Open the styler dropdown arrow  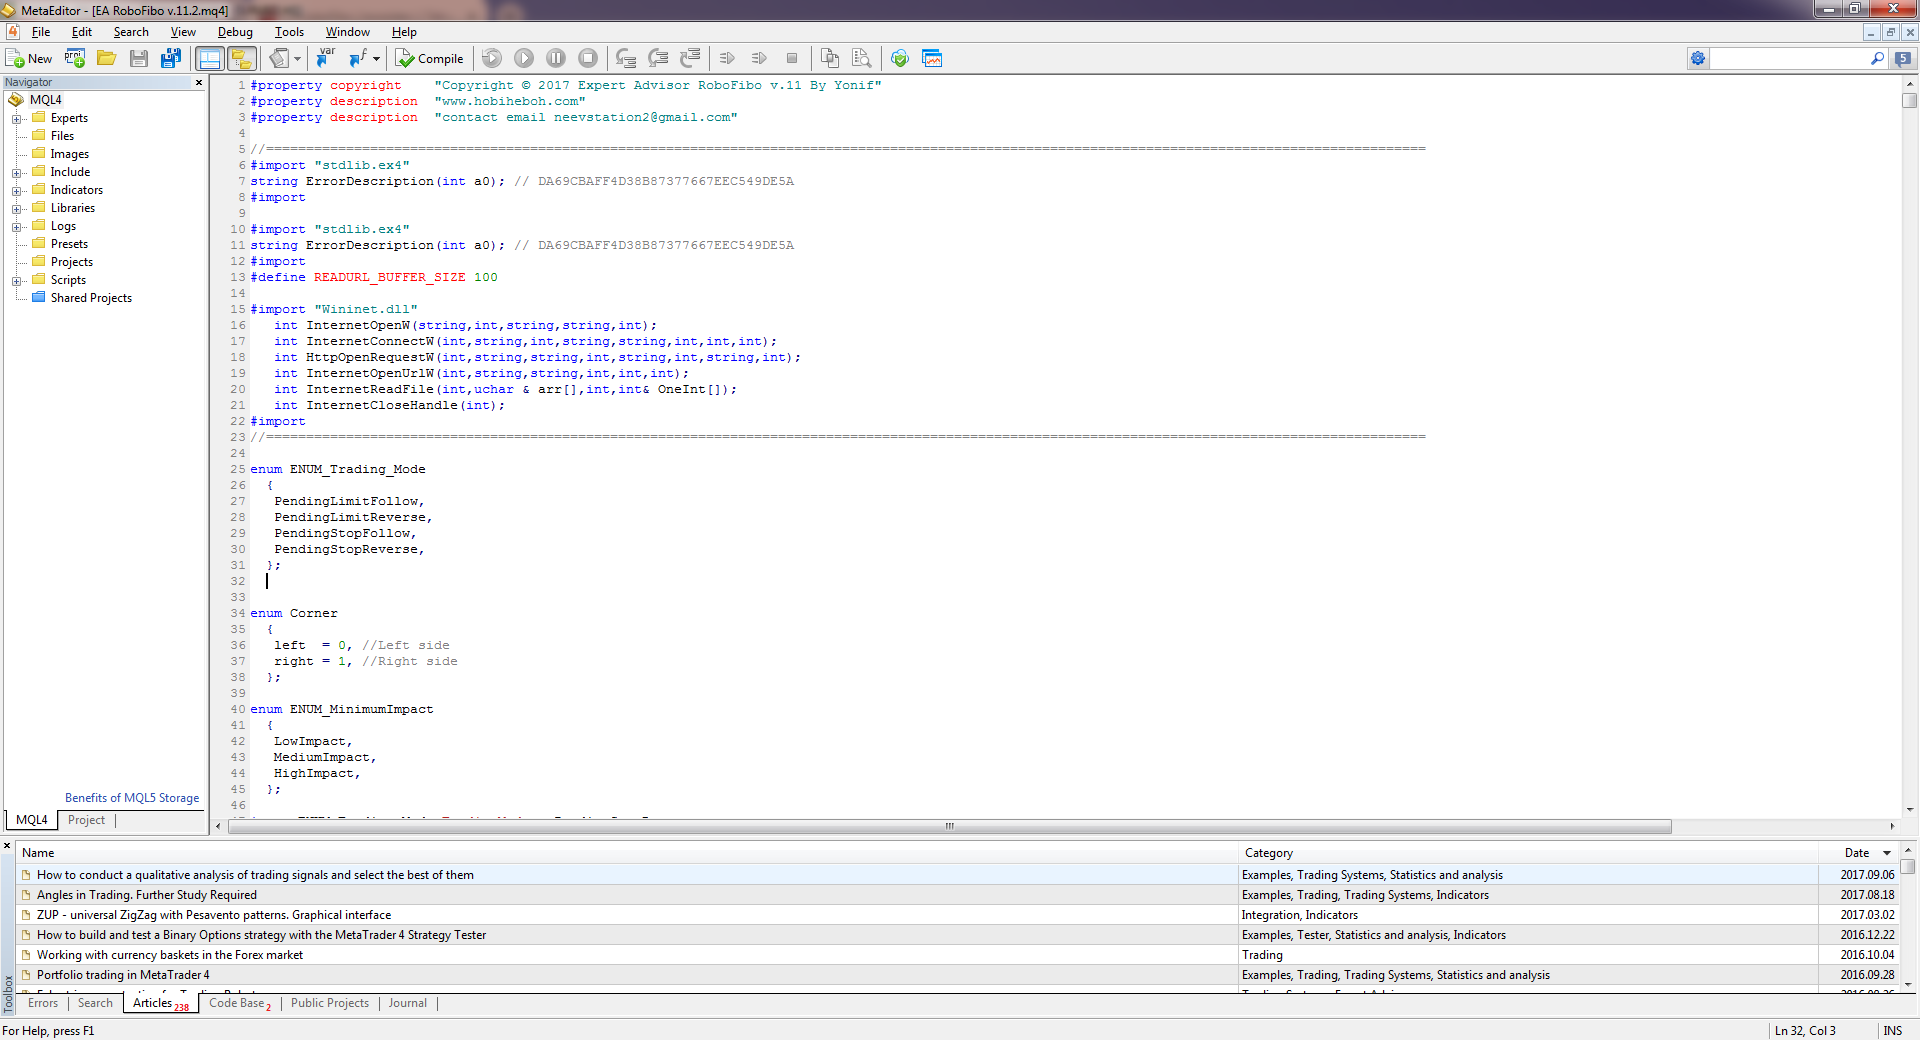297,58
